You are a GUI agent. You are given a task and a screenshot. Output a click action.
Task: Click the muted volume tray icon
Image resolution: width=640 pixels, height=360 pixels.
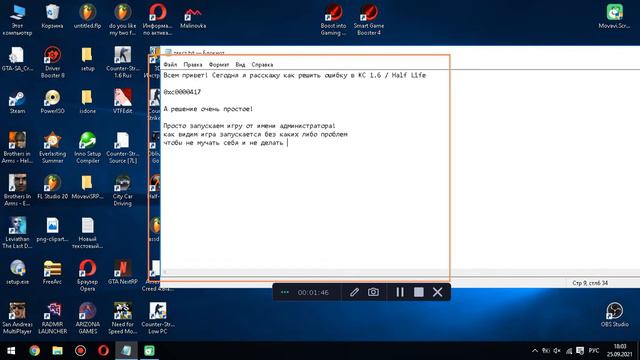point(557,351)
